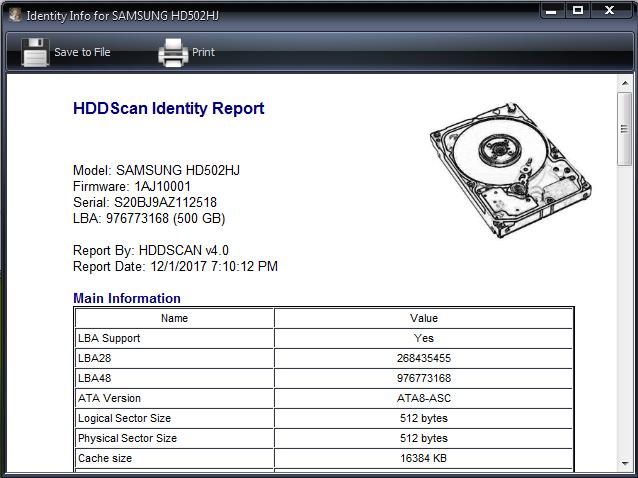638x478 pixels.
Task: Click the scrollbar up arrow
Action: [624, 83]
